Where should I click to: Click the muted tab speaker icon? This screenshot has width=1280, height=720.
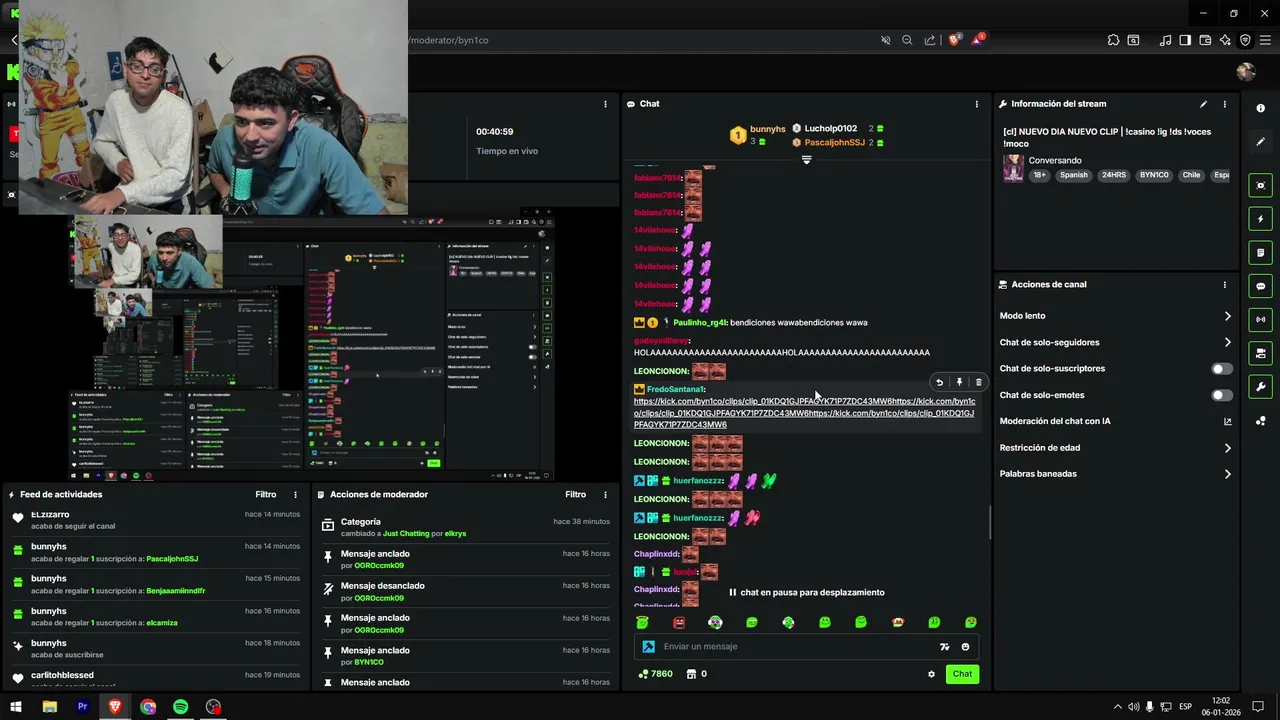tap(885, 40)
